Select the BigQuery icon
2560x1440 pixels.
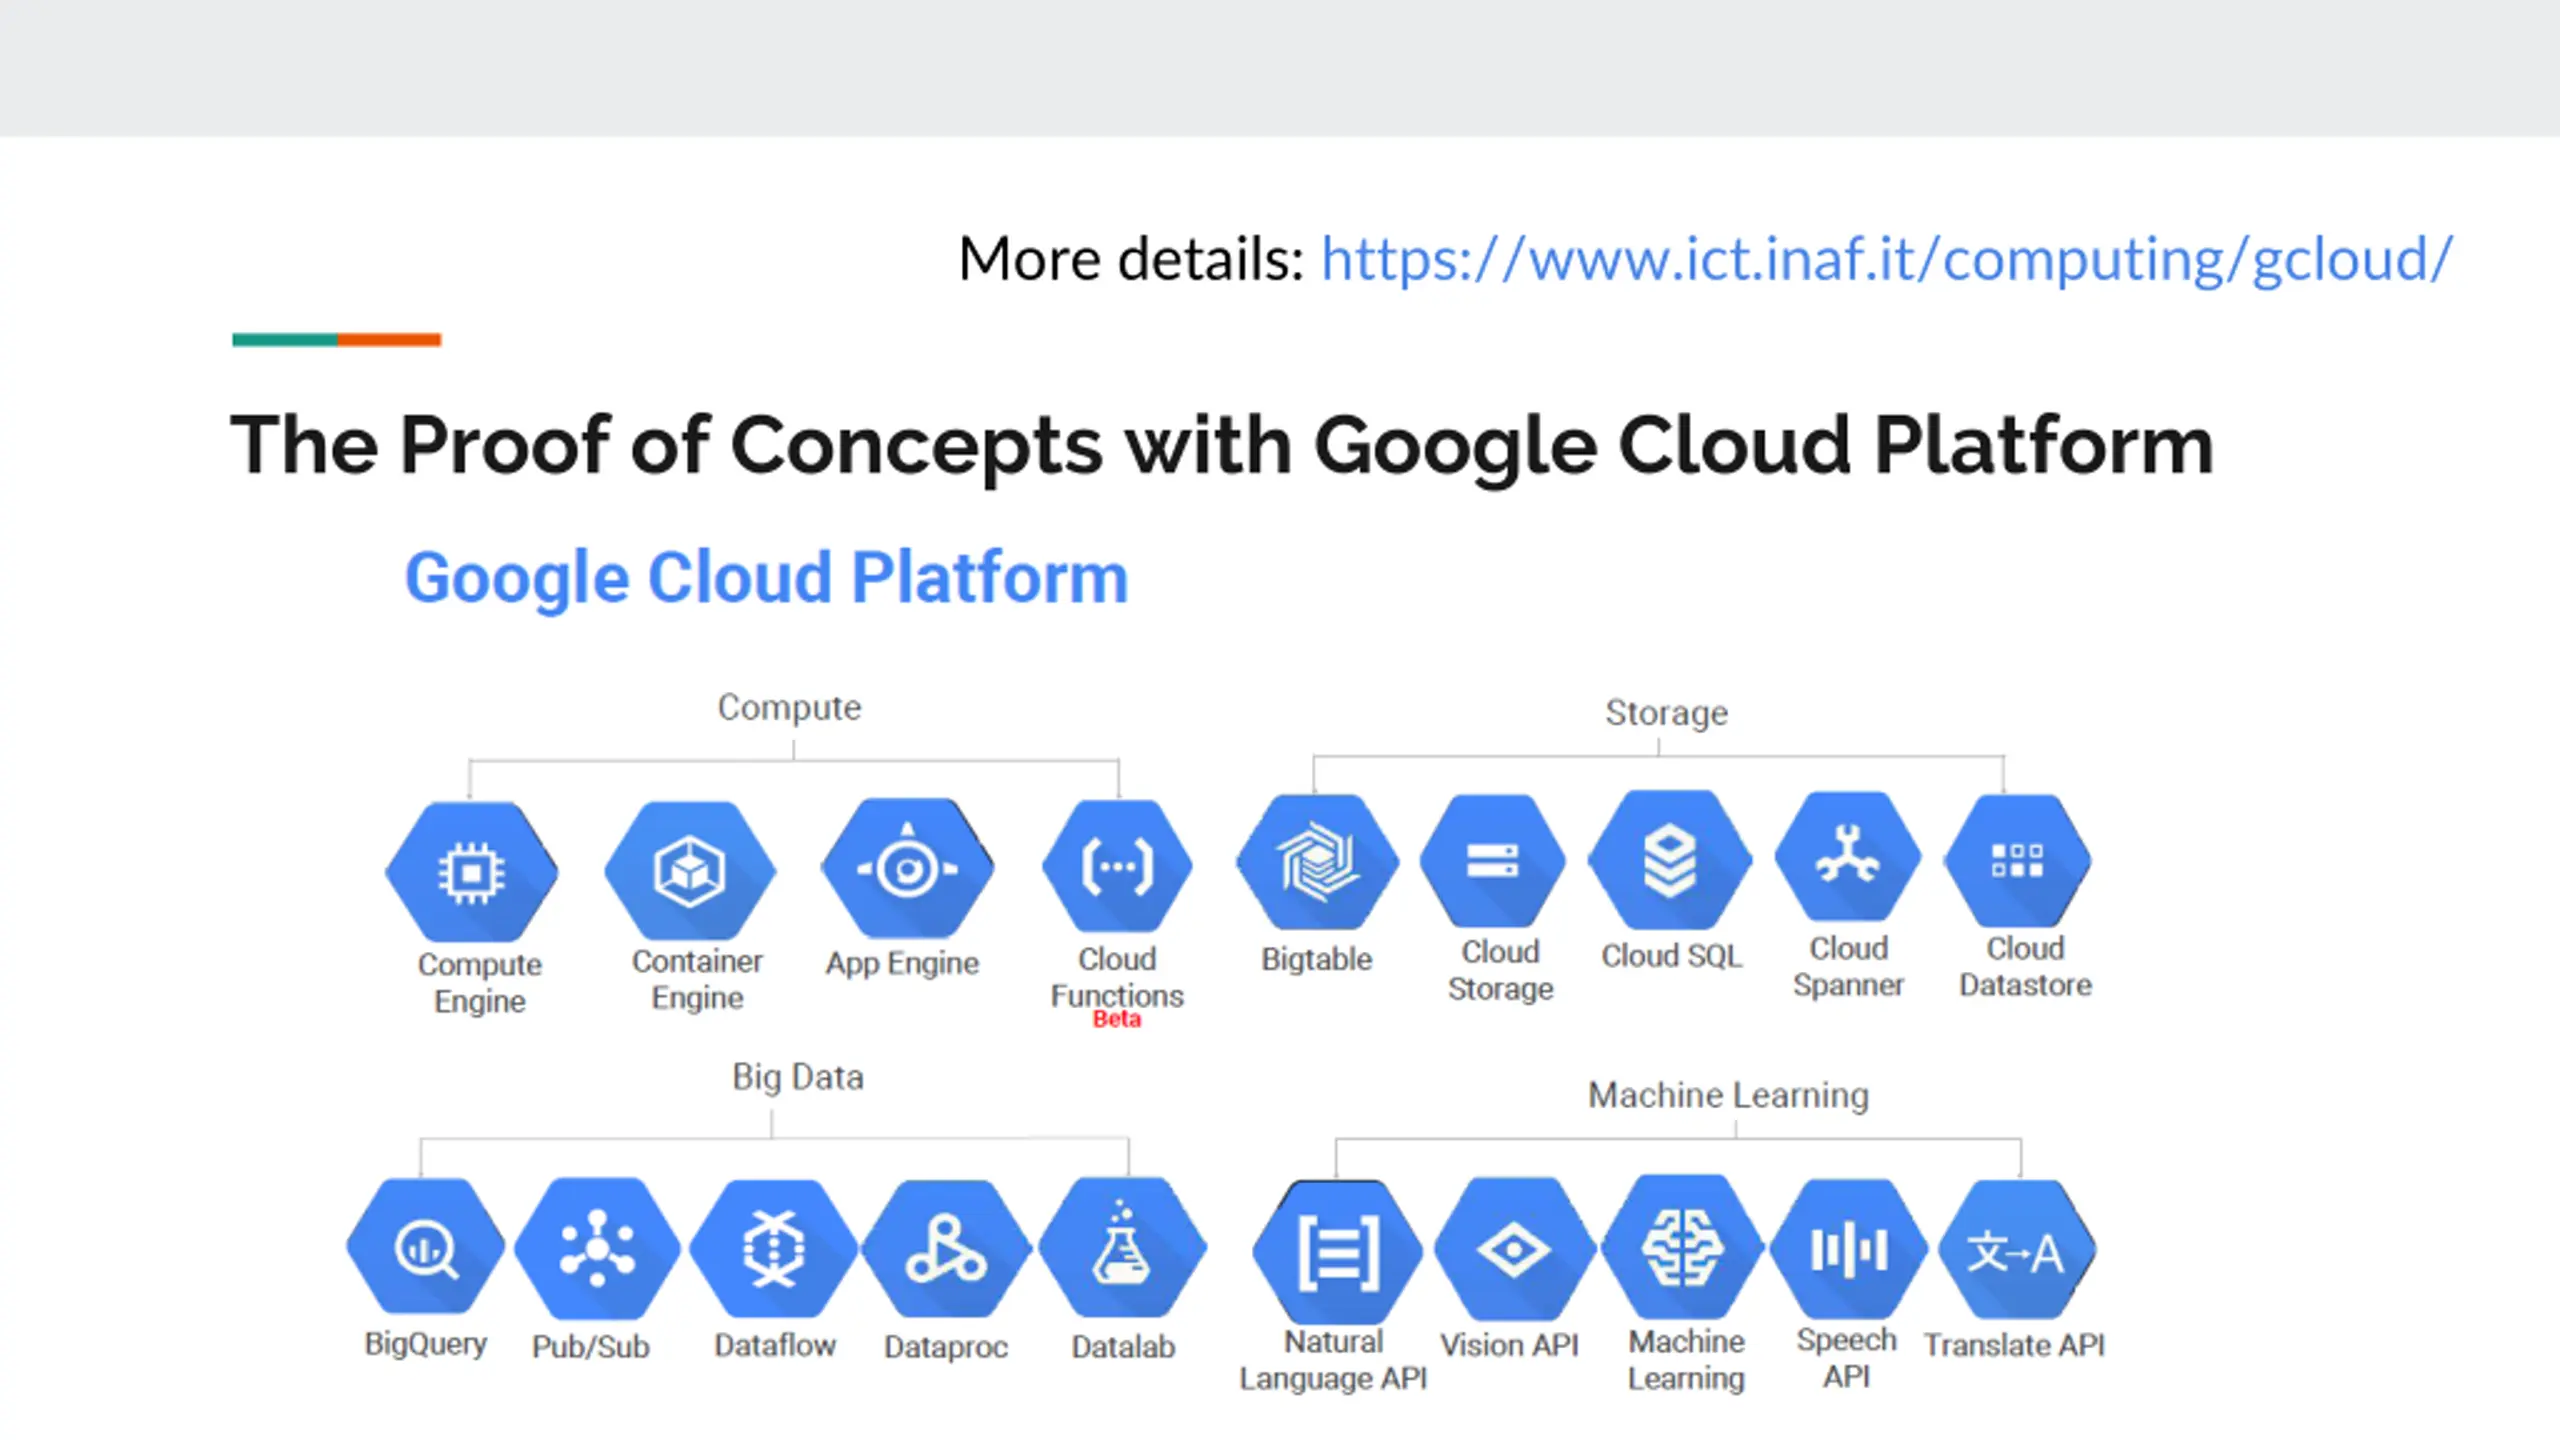[x=426, y=1246]
